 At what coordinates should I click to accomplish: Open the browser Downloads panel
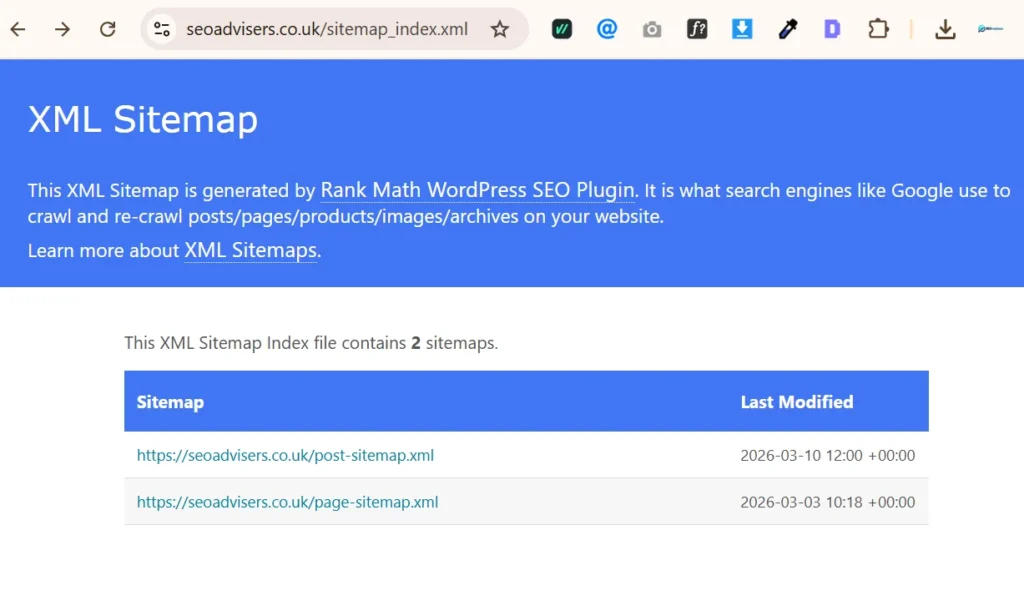click(945, 29)
